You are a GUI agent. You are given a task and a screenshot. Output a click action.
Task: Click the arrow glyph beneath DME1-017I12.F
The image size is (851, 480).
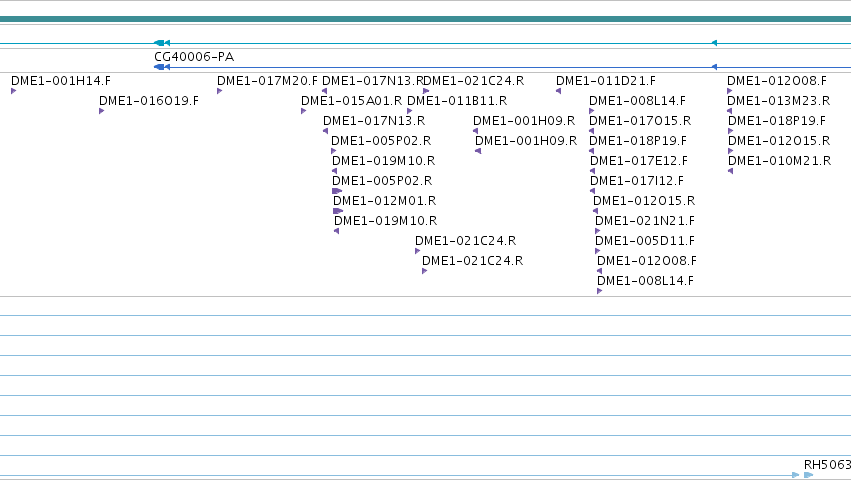[x=593, y=191]
